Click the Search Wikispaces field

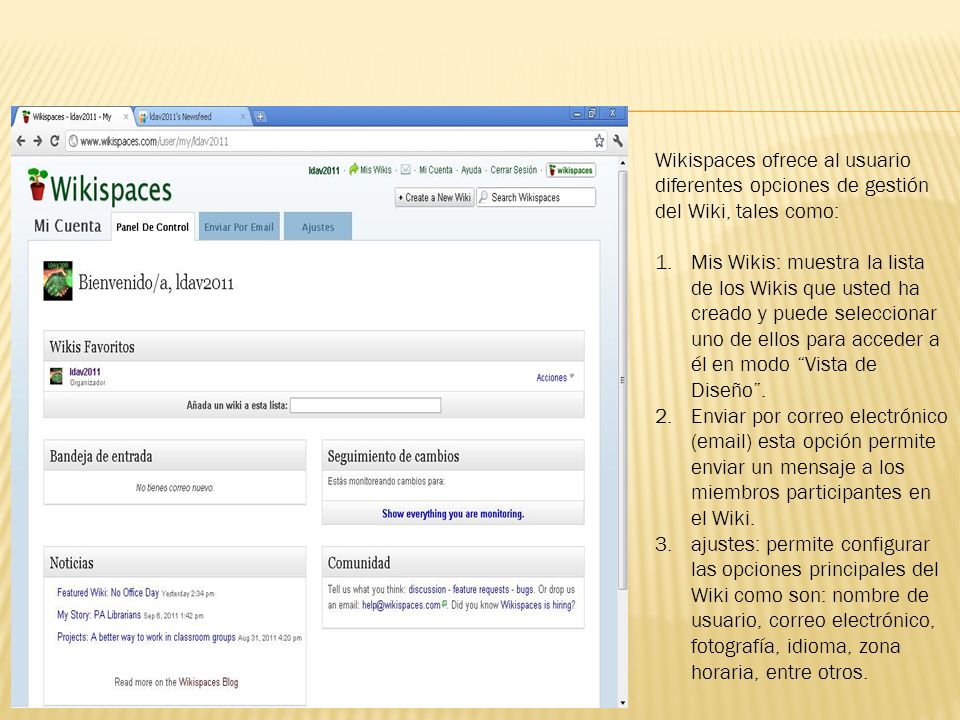[x=536, y=197]
